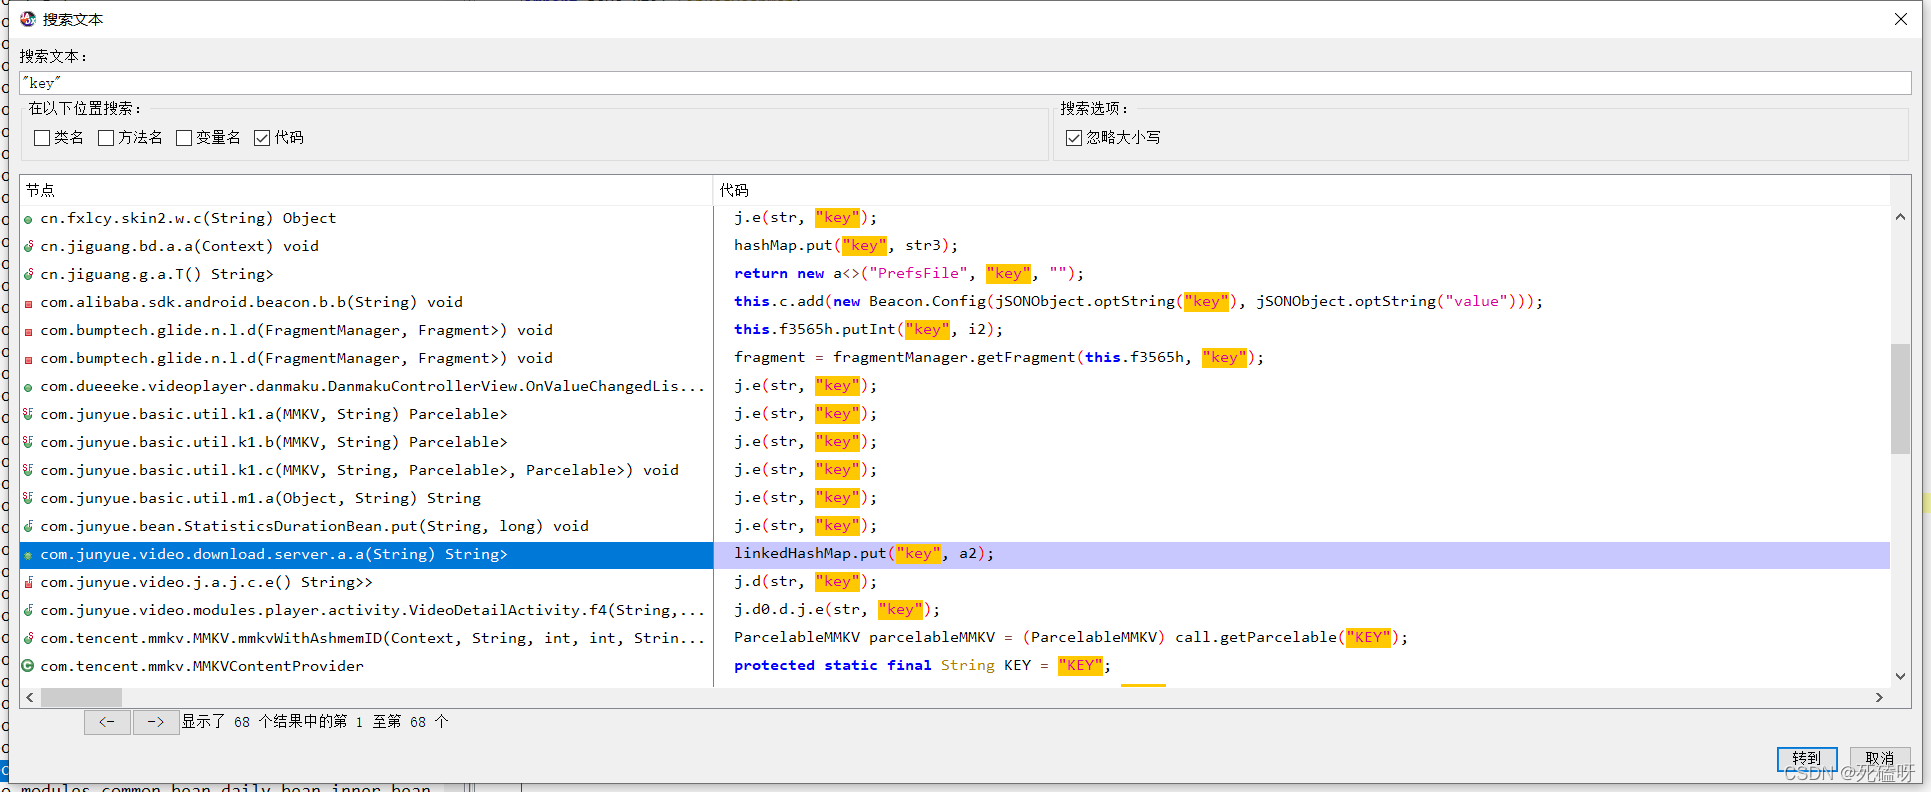Click the 转到 button
1931x792 pixels.
(1807, 759)
